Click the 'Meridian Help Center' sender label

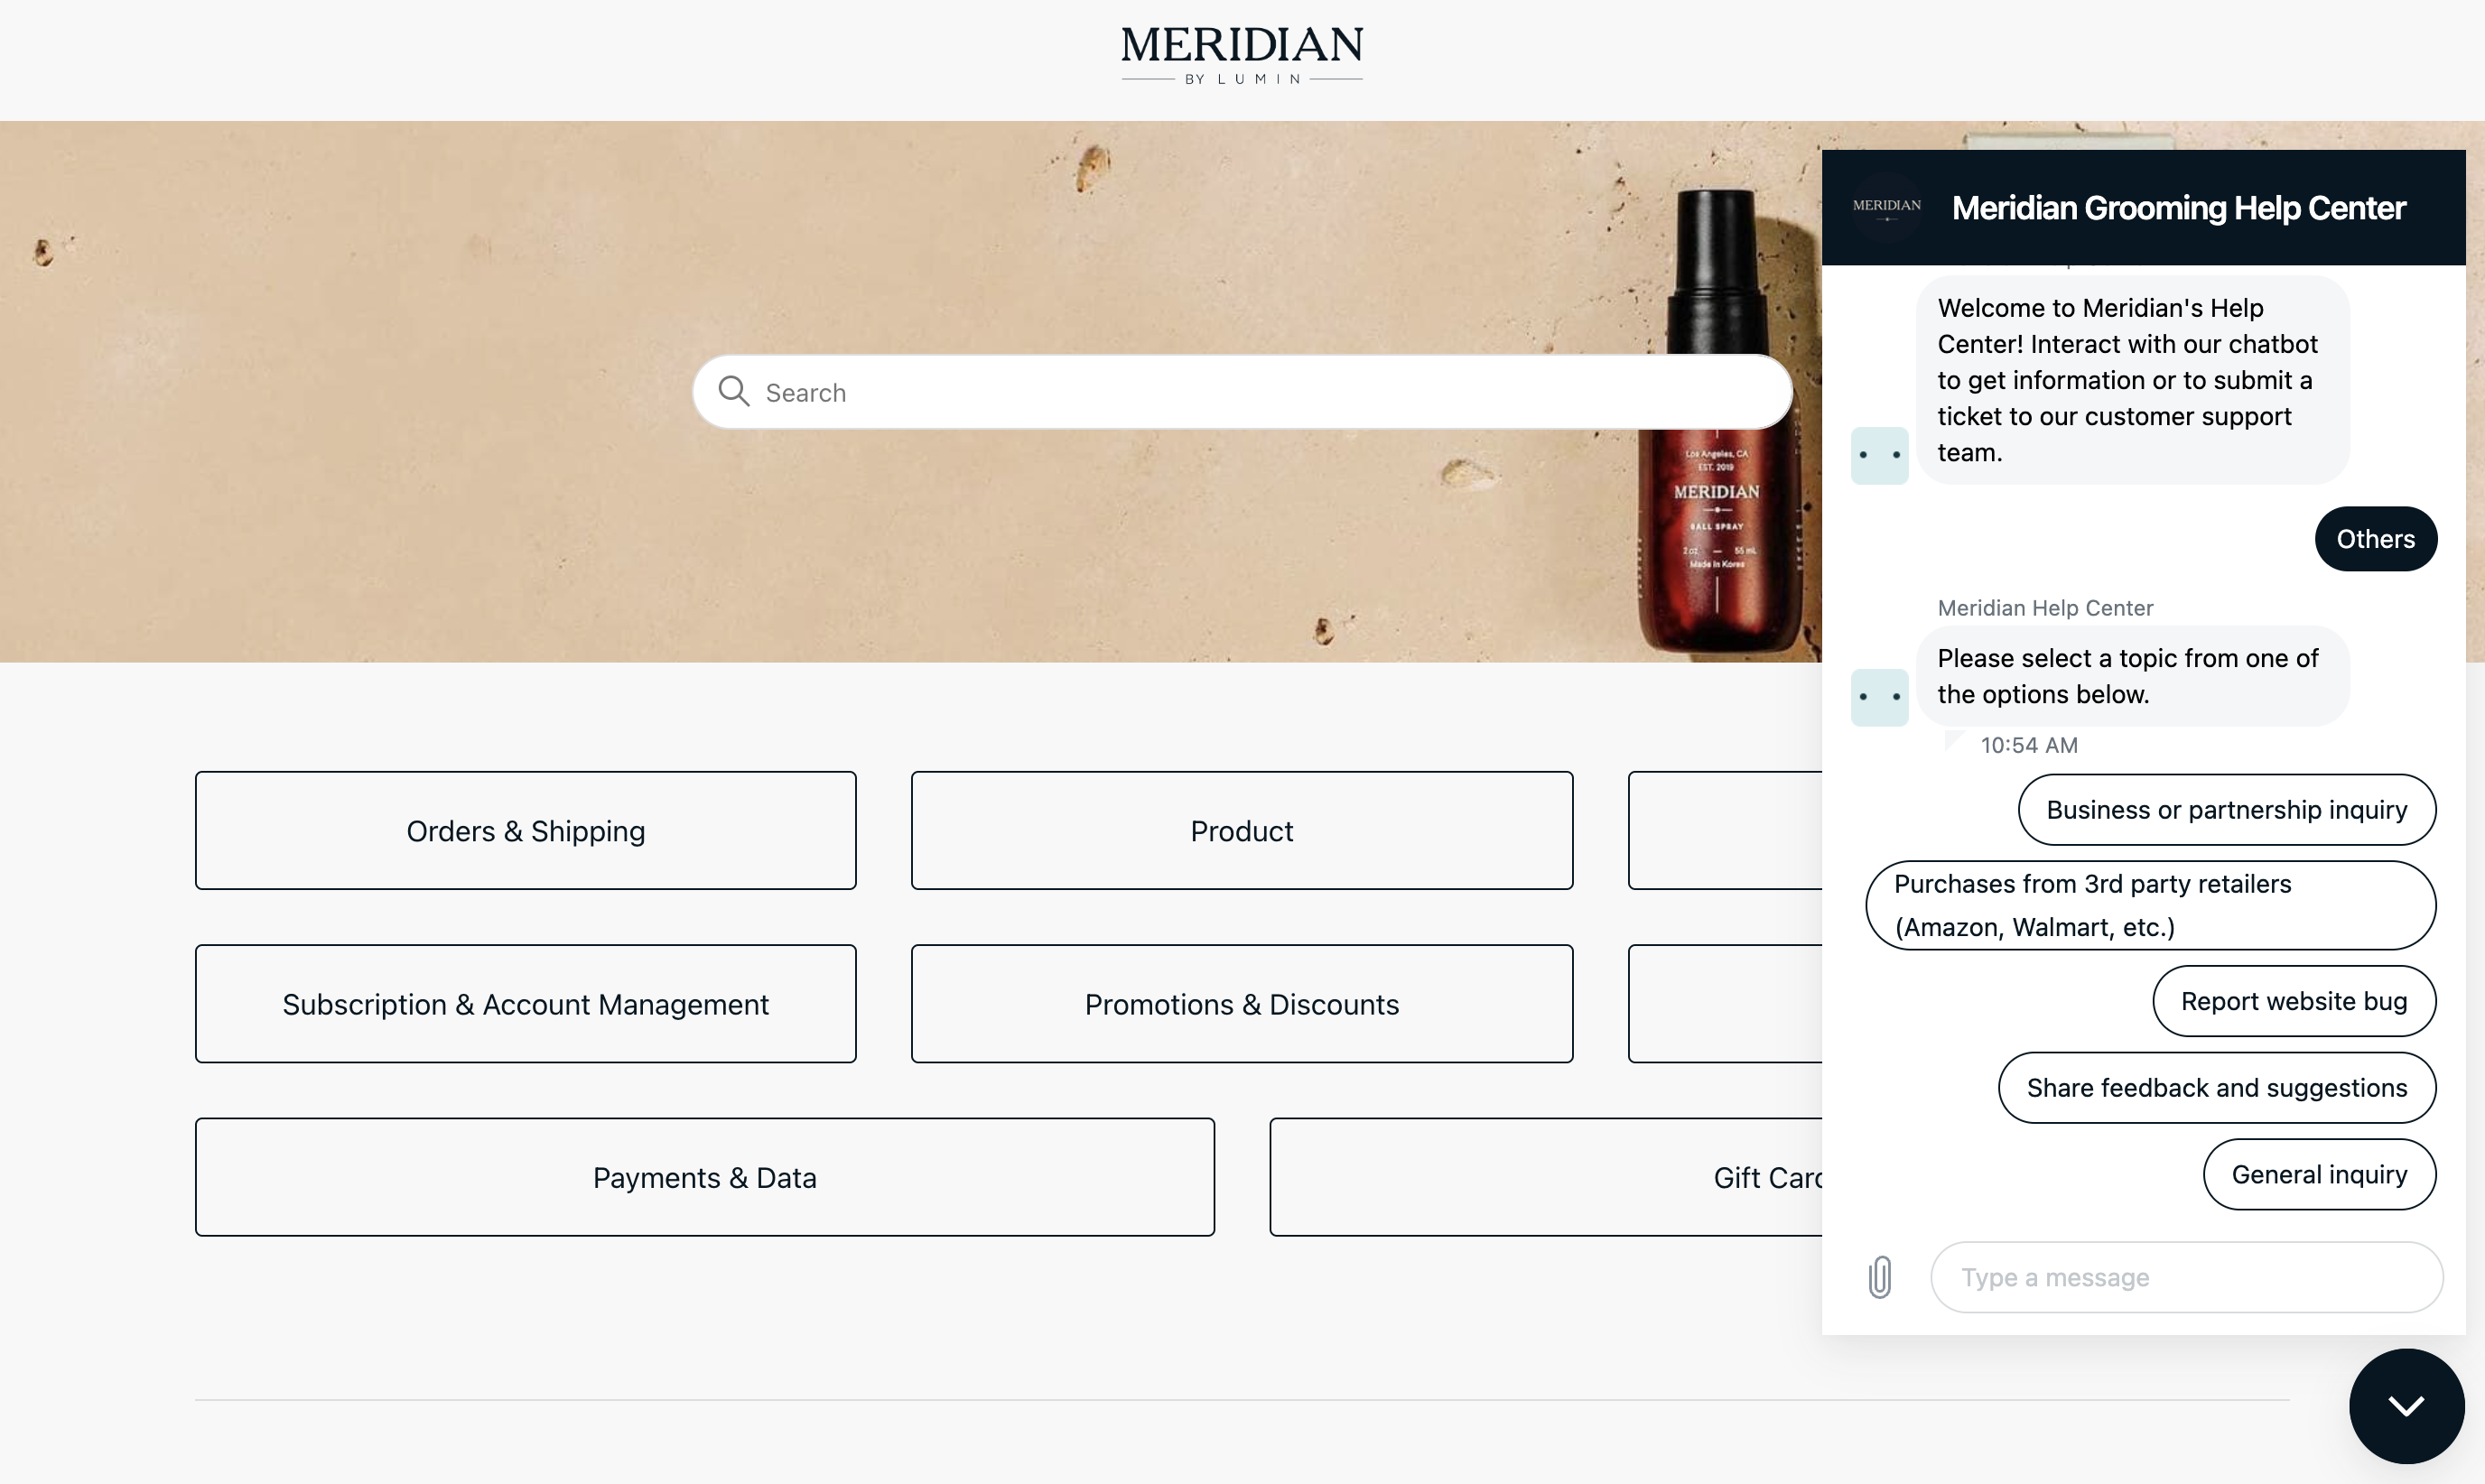tap(2044, 608)
